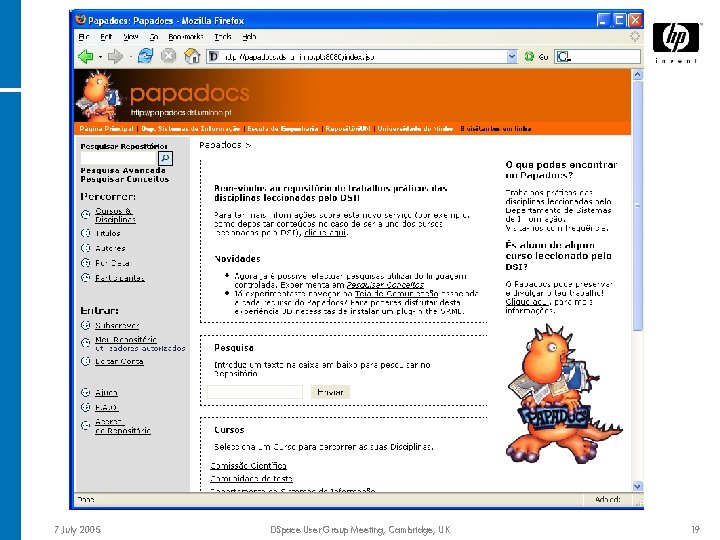Click the Pesquisar Repositórios search field

pos(118,158)
